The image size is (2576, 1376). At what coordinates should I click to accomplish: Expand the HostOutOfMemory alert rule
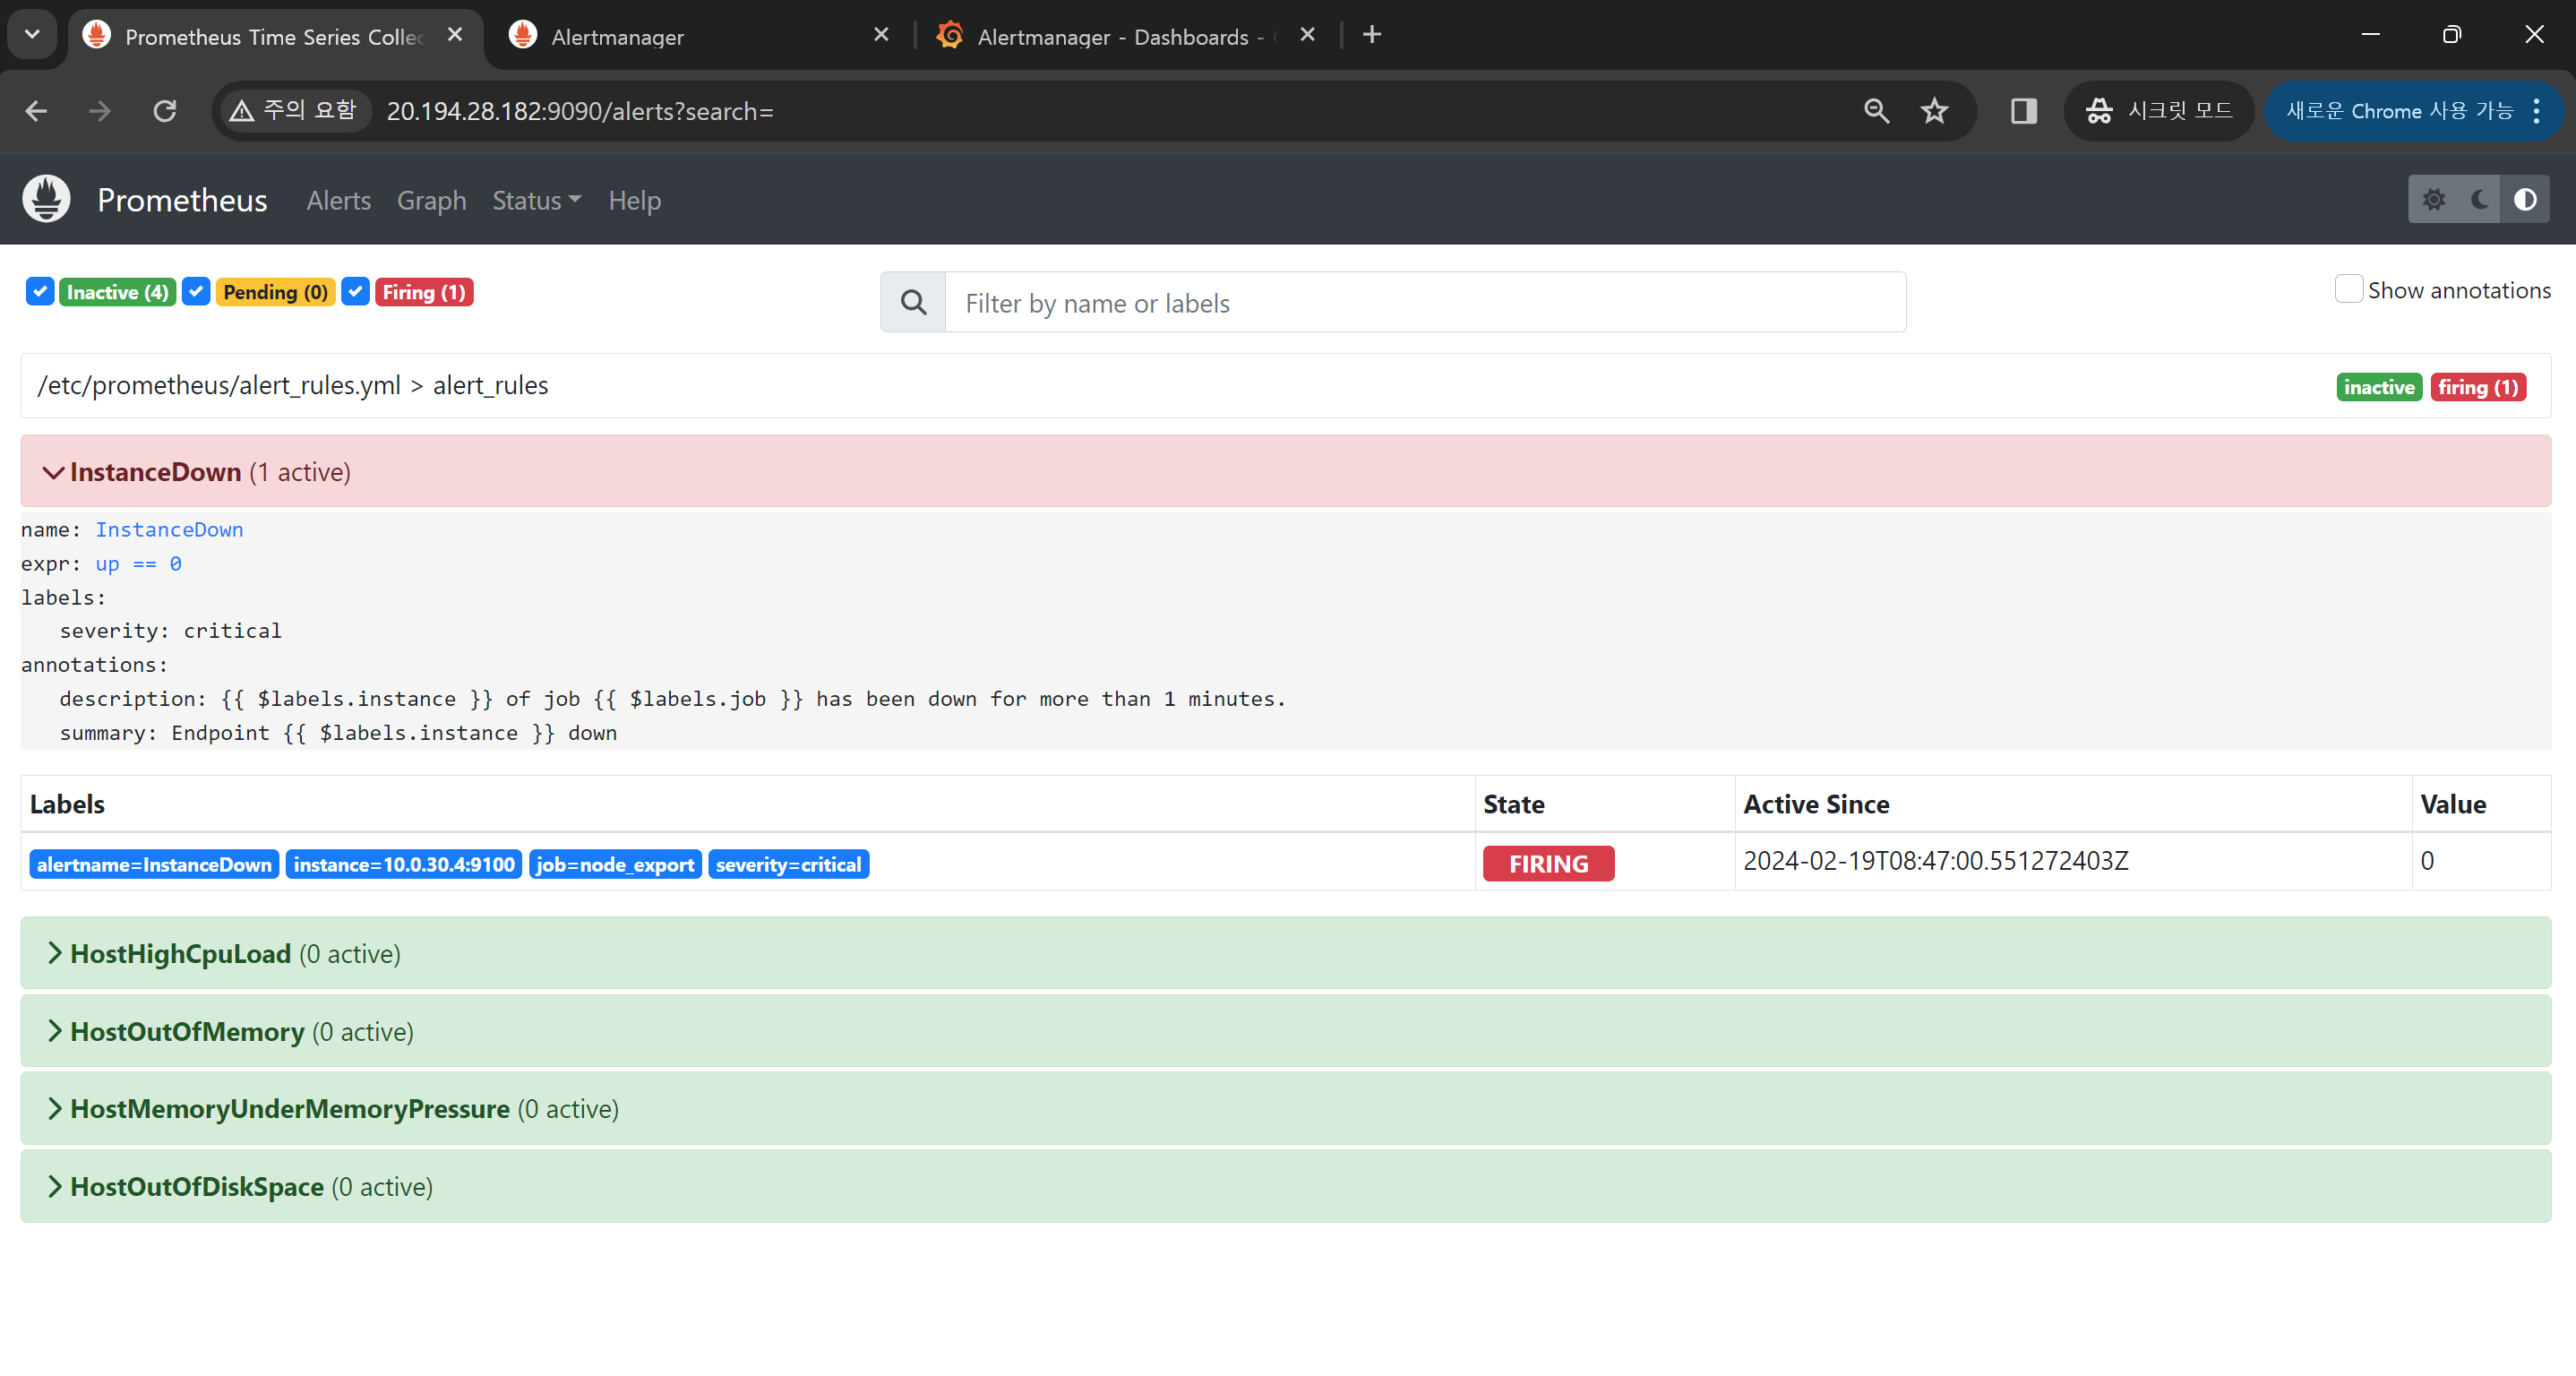(x=187, y=1031)
